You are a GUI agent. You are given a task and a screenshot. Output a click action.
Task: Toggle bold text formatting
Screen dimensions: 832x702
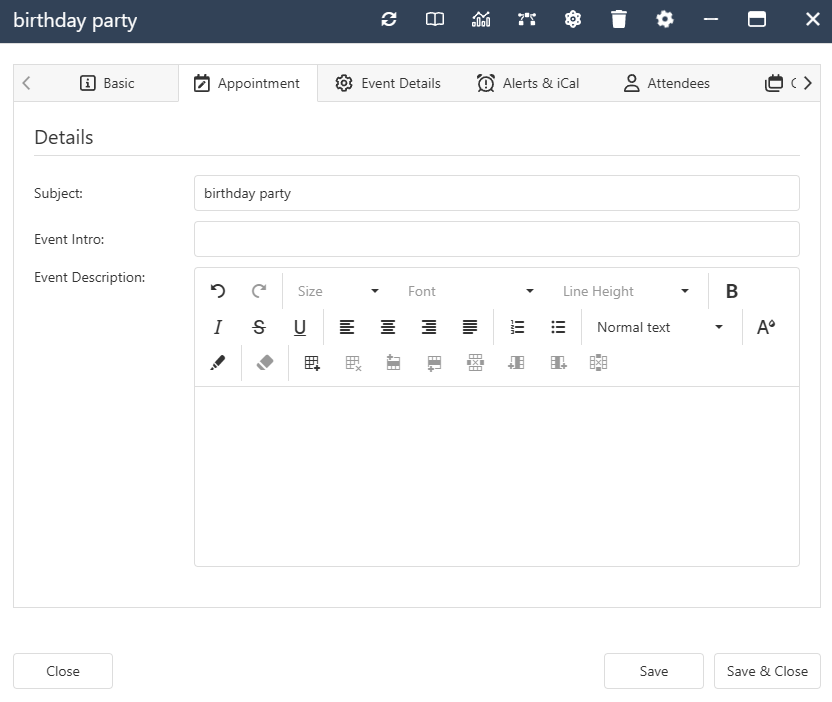(731, 290)
